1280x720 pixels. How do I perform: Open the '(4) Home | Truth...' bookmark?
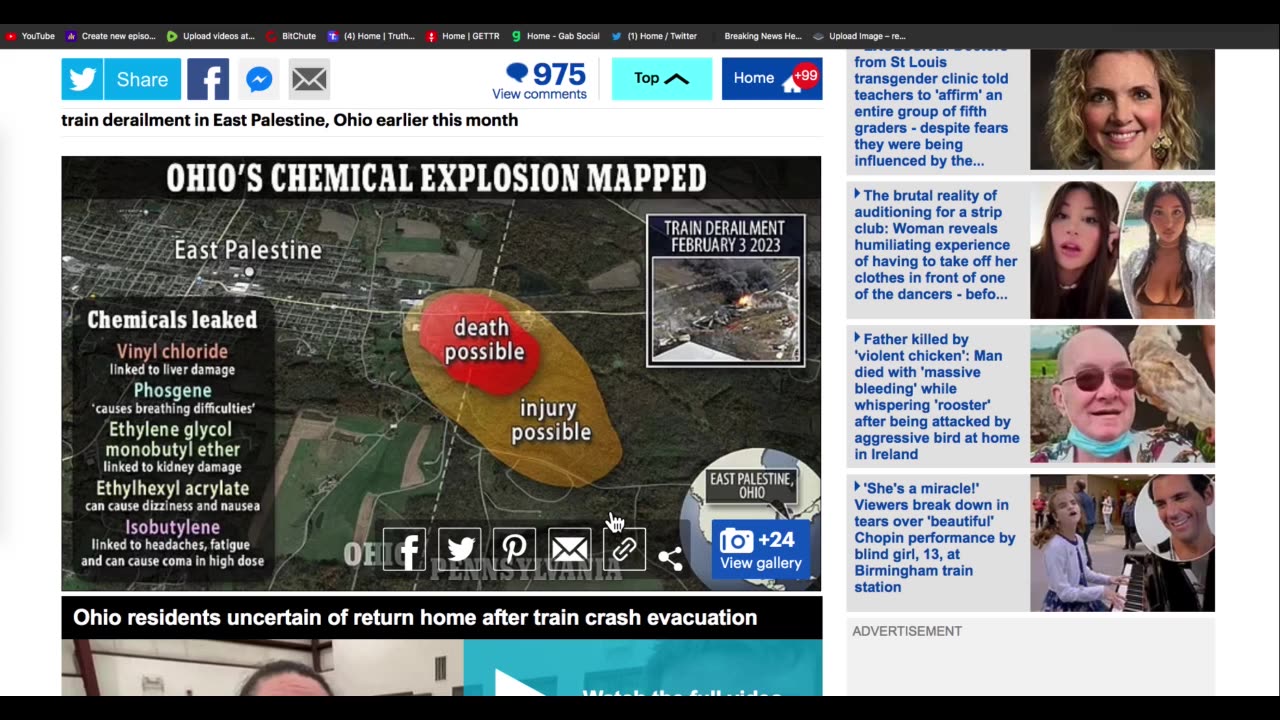pyautogui.click(x=371, y=36)
